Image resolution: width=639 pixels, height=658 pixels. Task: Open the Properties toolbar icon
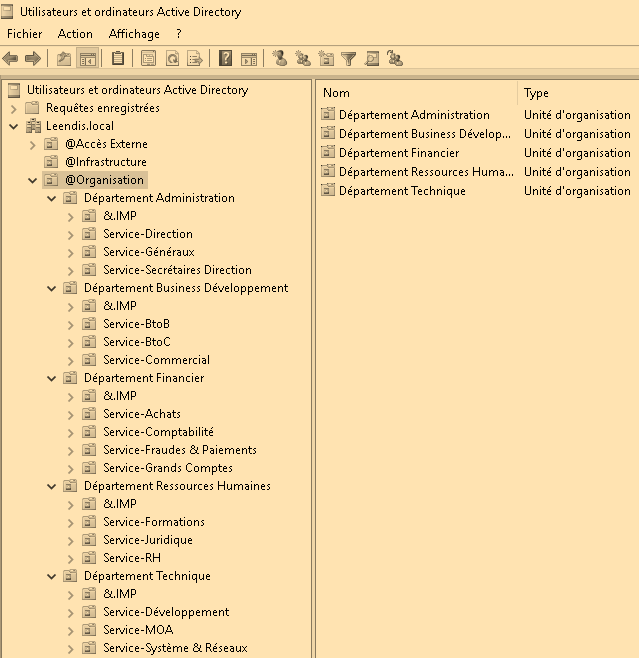[x=149, y=58]
